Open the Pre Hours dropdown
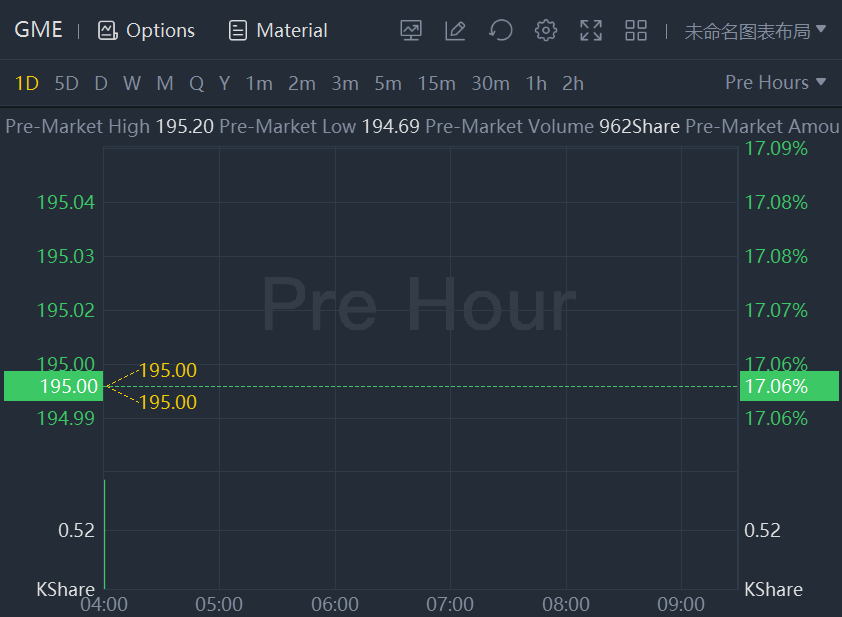This screenshot has width=842, height=617. coord(775,83)
